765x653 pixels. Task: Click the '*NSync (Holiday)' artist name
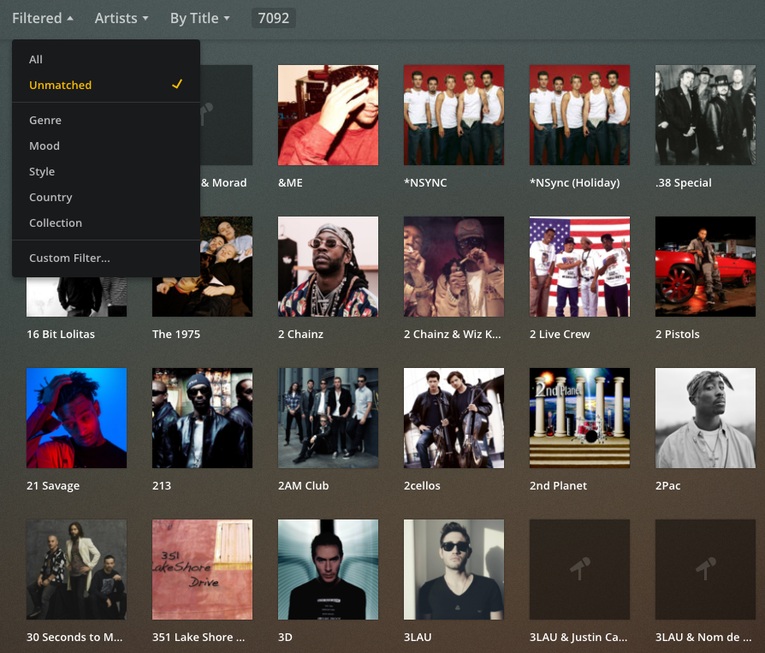click(x=575, y=183)
